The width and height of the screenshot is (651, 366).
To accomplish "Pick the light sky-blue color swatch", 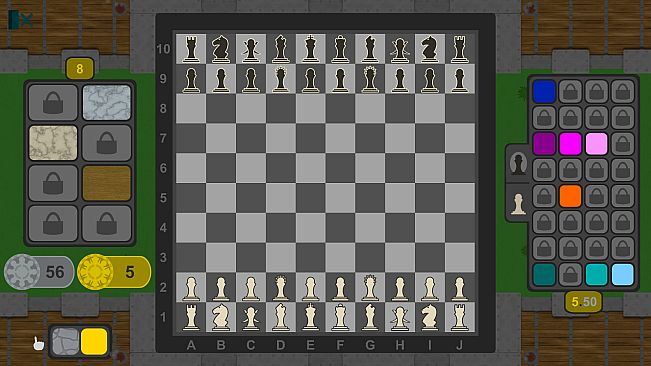I will 623,274.
